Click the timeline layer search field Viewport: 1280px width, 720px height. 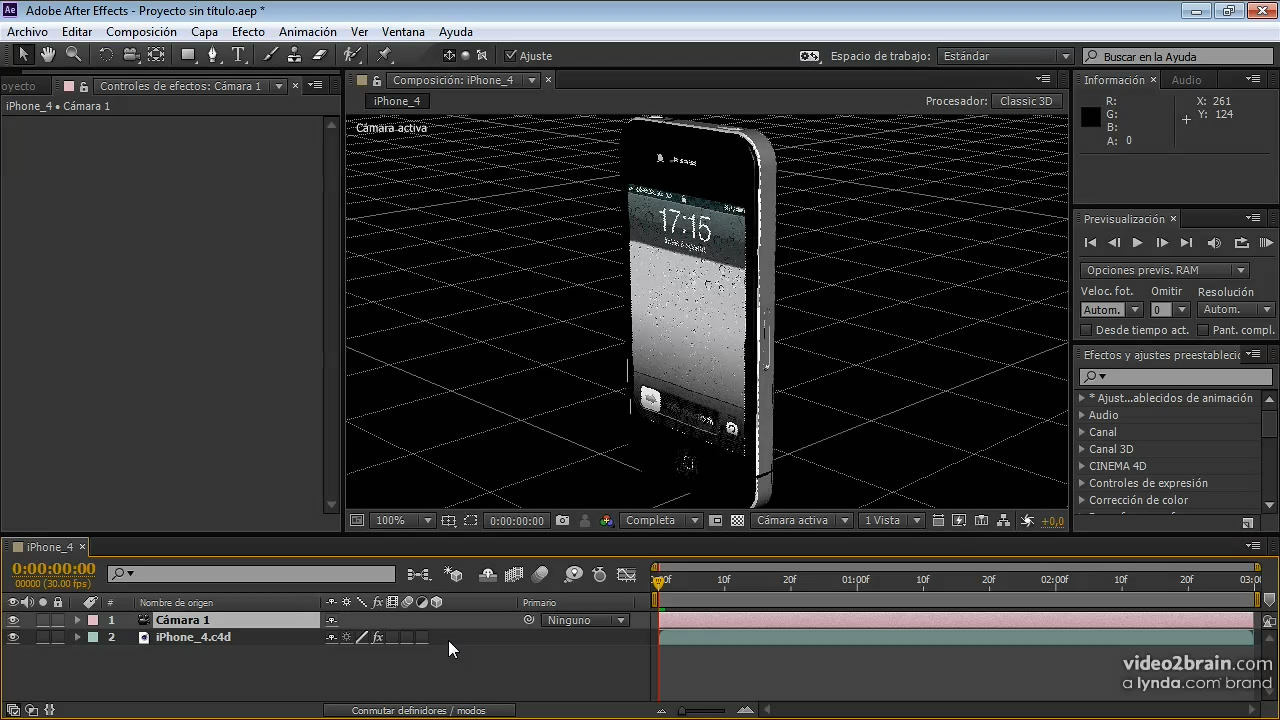pyautogui.click(x=252, y=574)
